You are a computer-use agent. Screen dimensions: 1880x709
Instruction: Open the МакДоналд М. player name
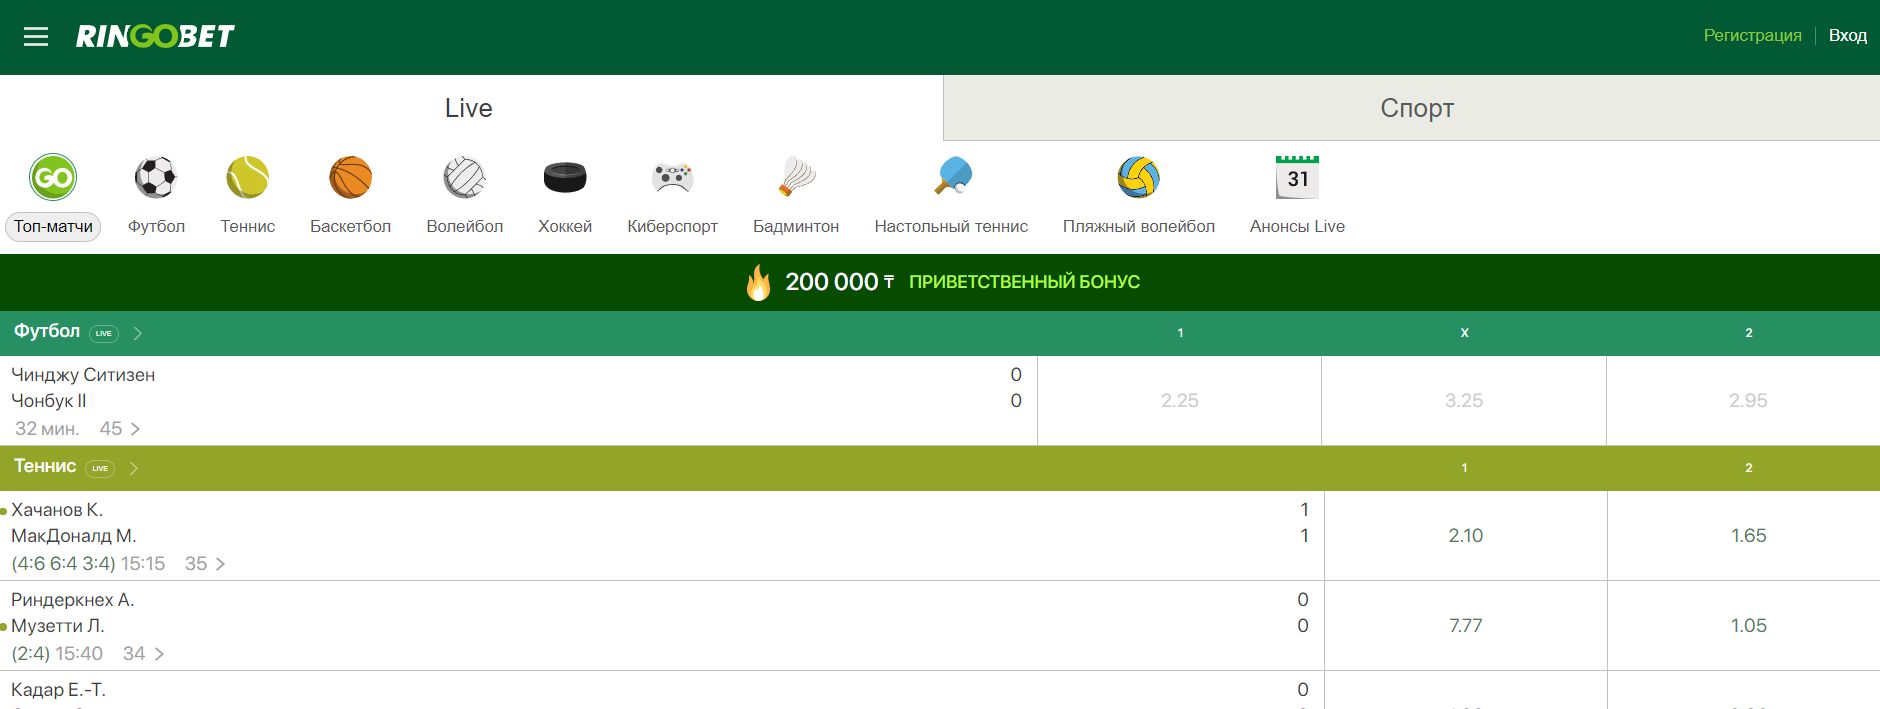[x=74, y=536]
